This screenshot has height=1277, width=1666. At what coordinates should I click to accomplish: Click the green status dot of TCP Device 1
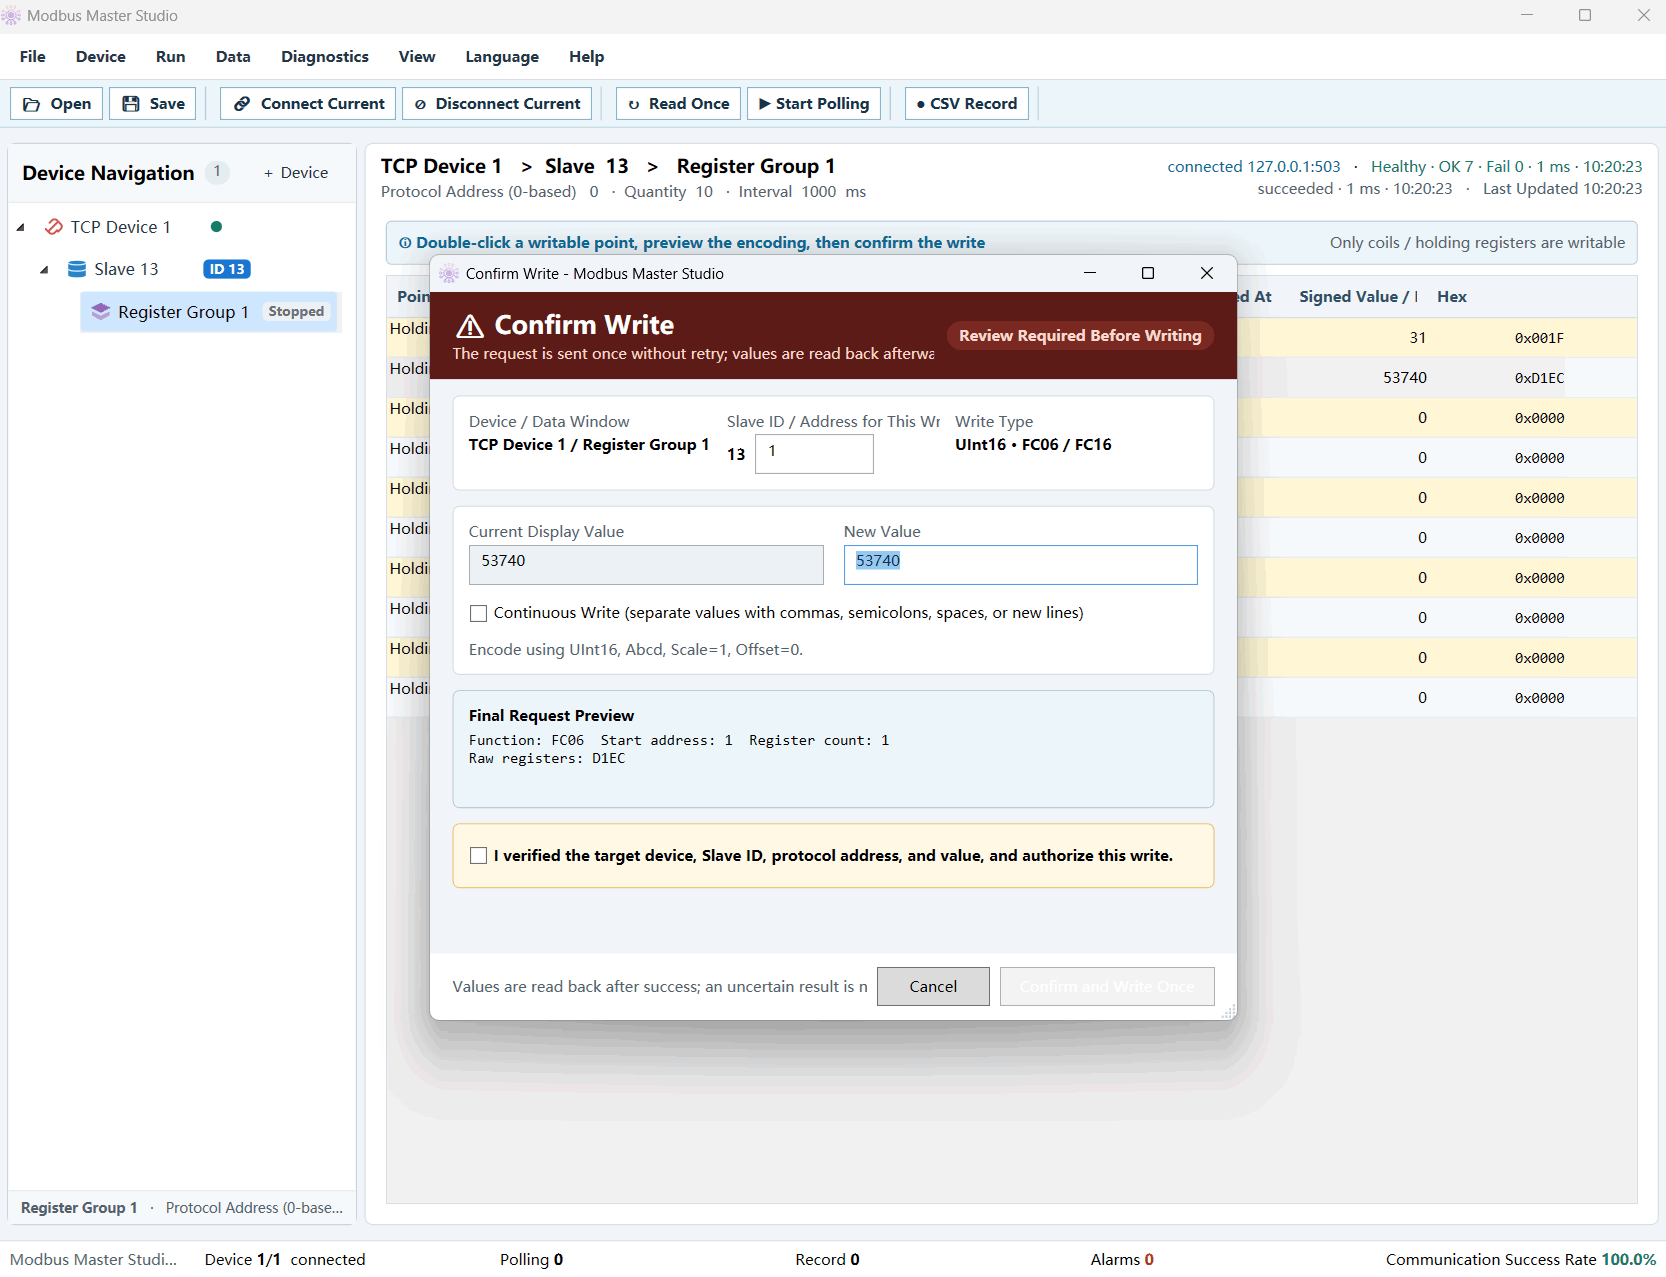point(216,227)
